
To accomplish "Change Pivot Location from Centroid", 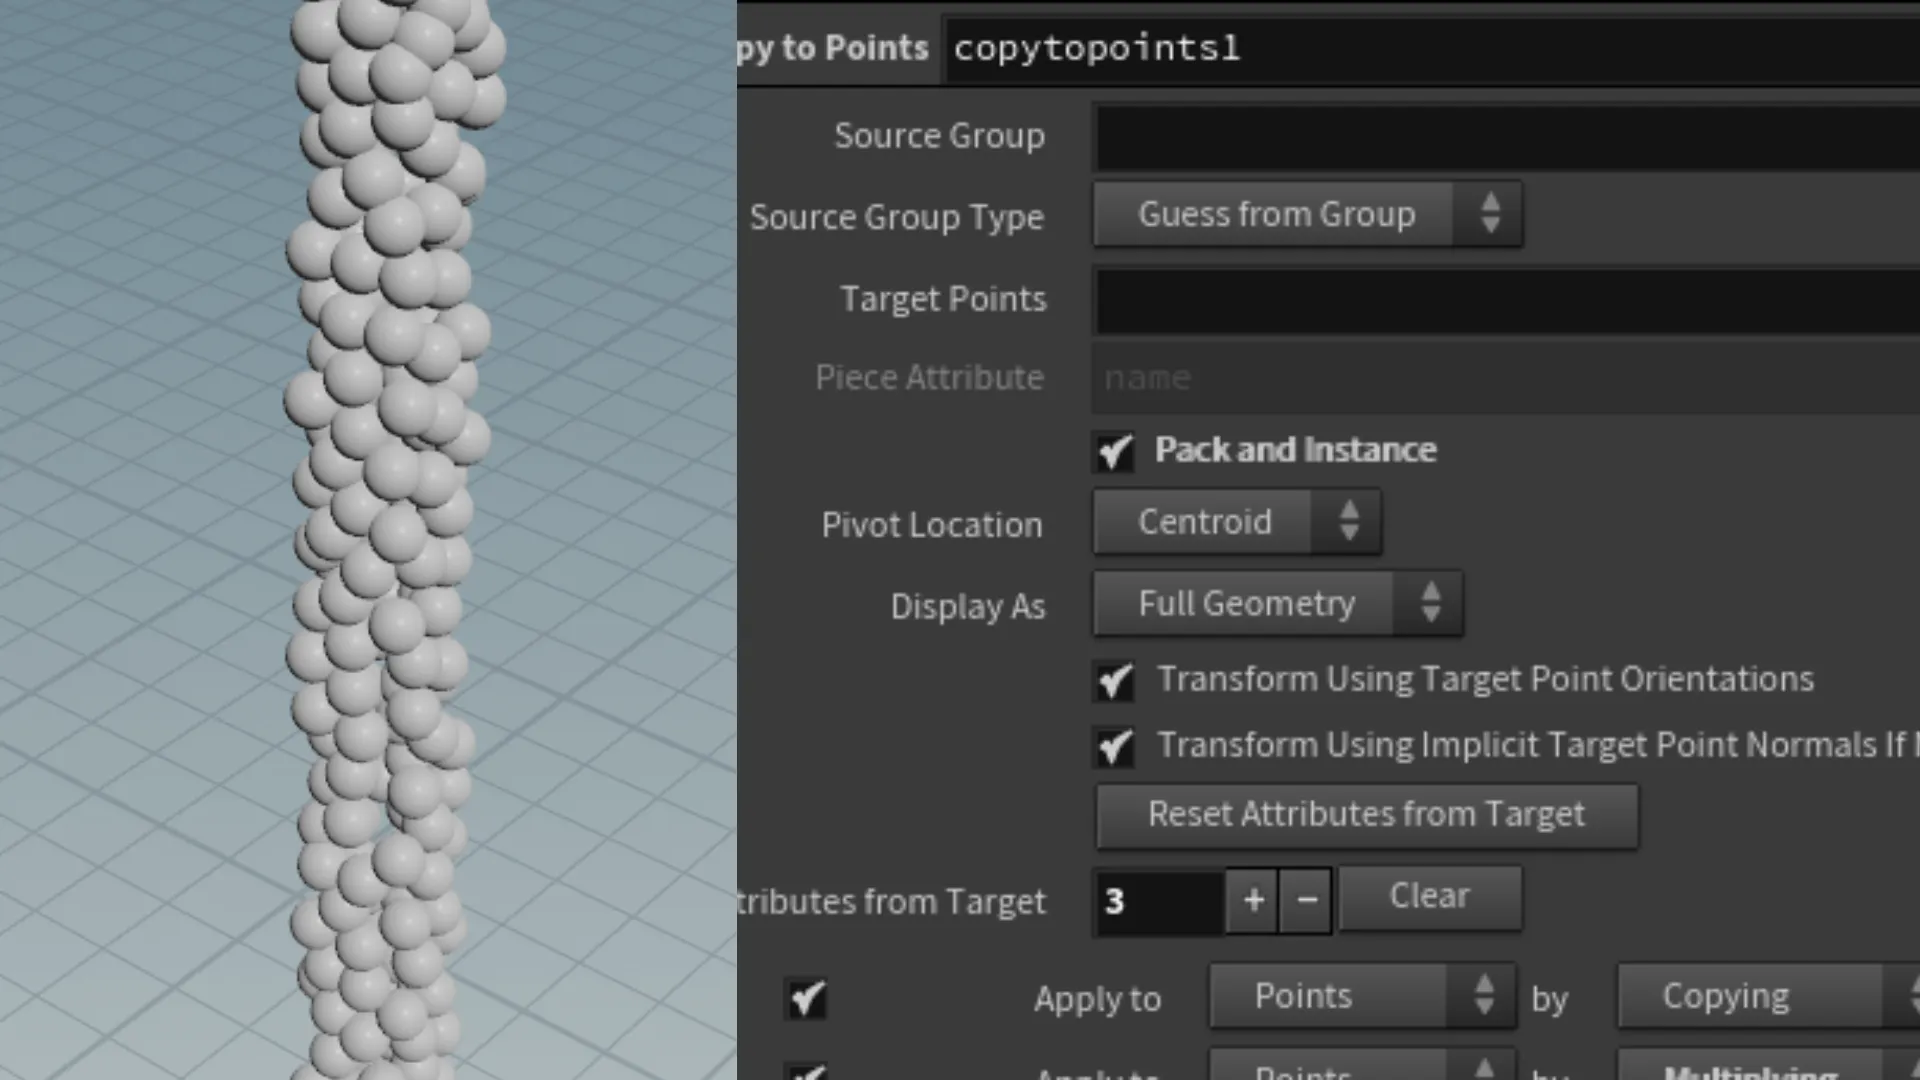I will point(1205,521).
